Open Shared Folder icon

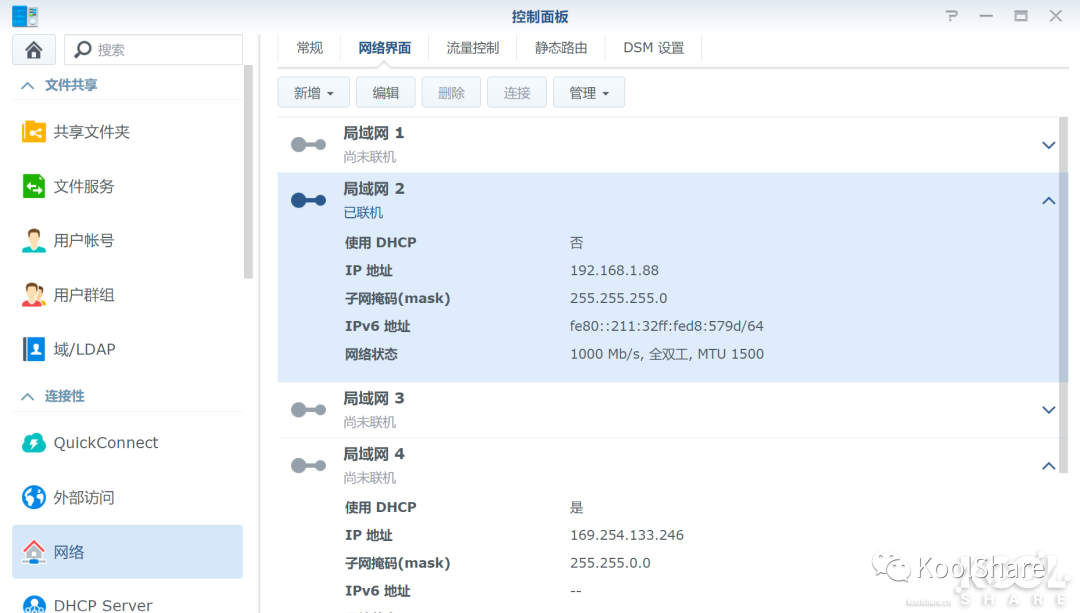tap(34, 132)
